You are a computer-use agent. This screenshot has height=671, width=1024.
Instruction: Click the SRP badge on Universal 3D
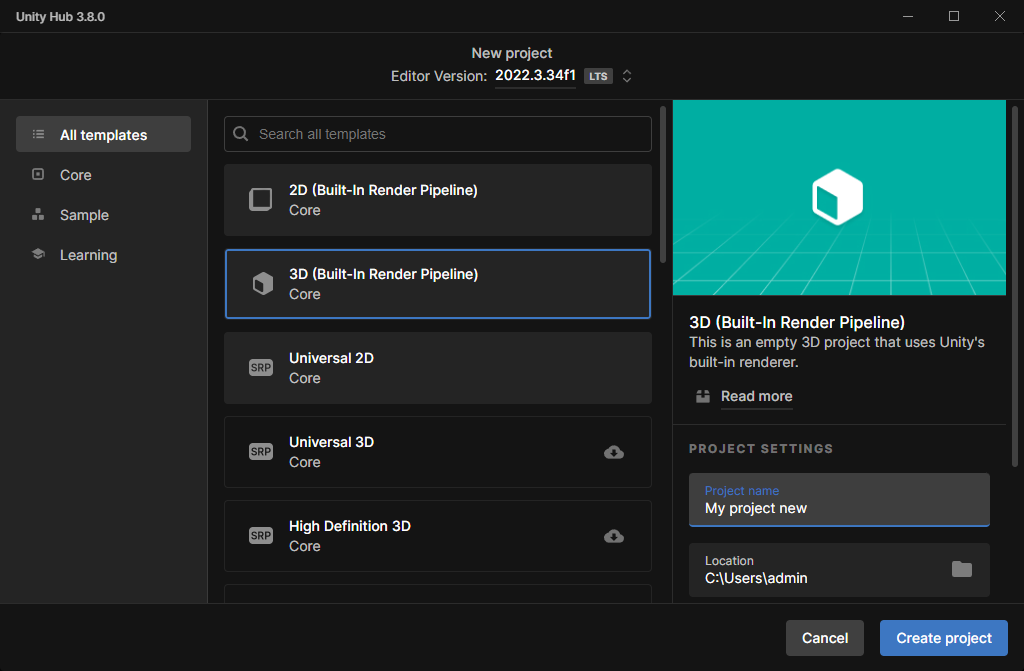(261, 451)
